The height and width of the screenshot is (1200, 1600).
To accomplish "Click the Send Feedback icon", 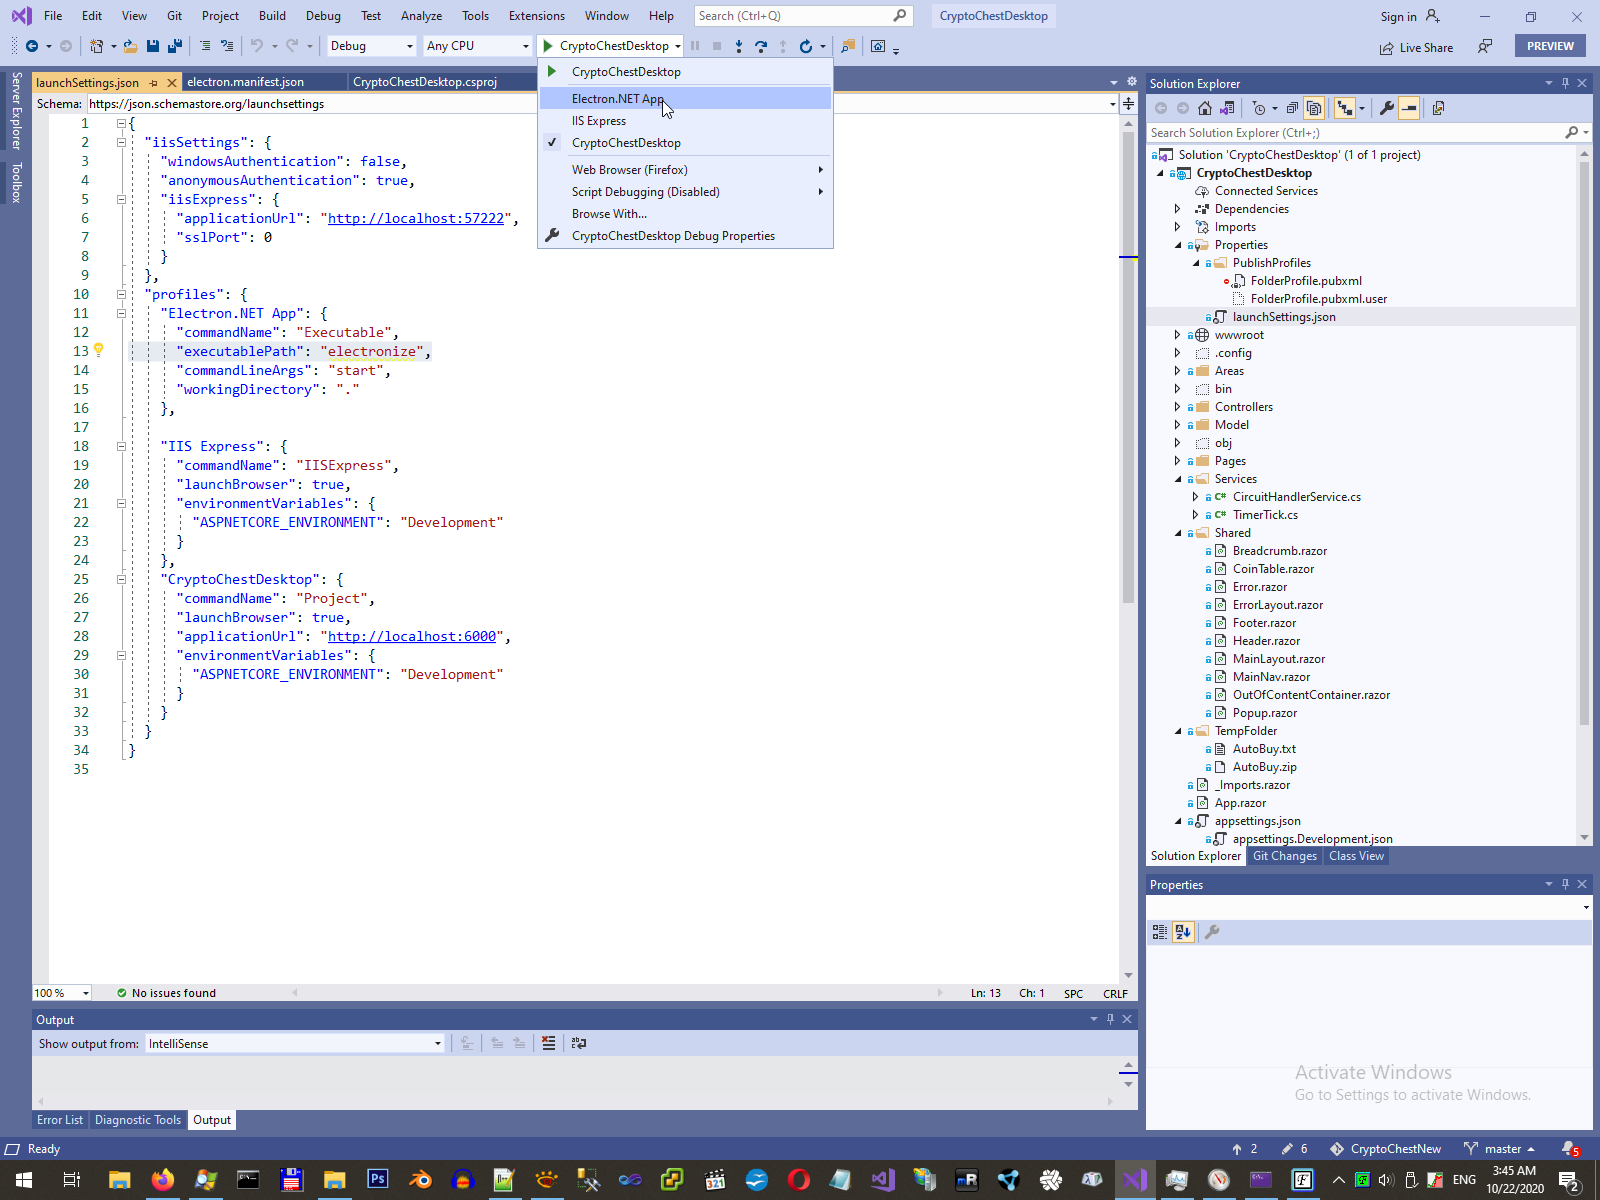I will pyautogui.click(x=1485, y=46).
